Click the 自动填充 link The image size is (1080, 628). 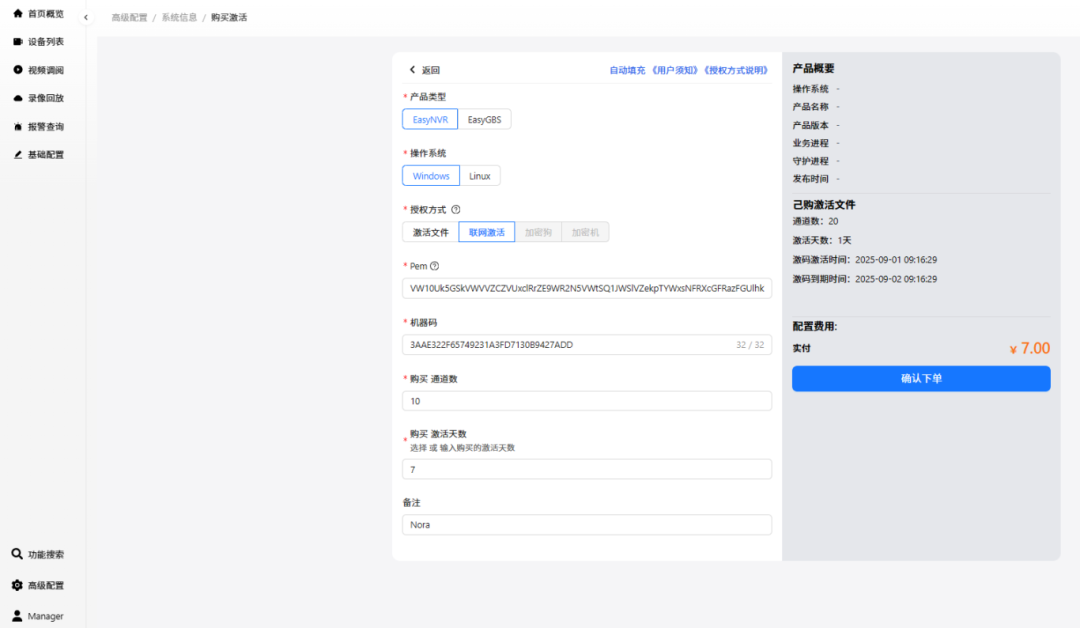coord(627,70)
